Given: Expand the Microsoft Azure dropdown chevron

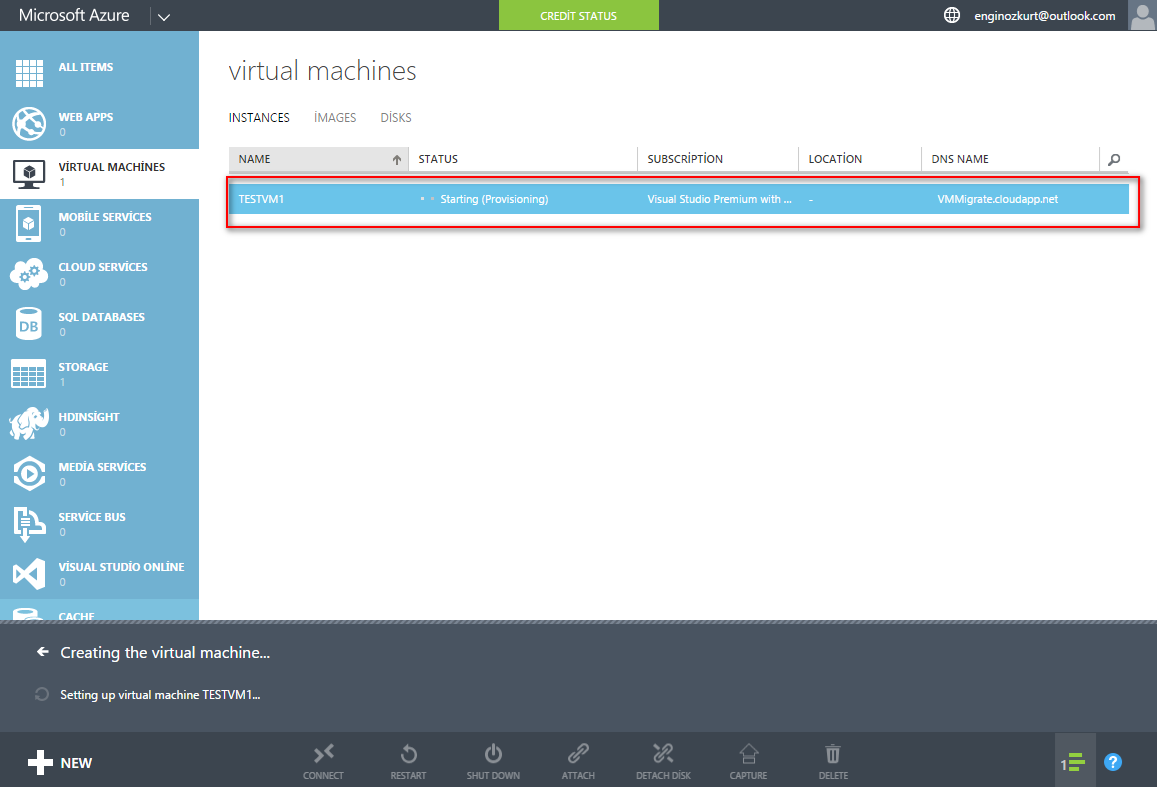Looking at the screenshot, I should tap(164, 16).
